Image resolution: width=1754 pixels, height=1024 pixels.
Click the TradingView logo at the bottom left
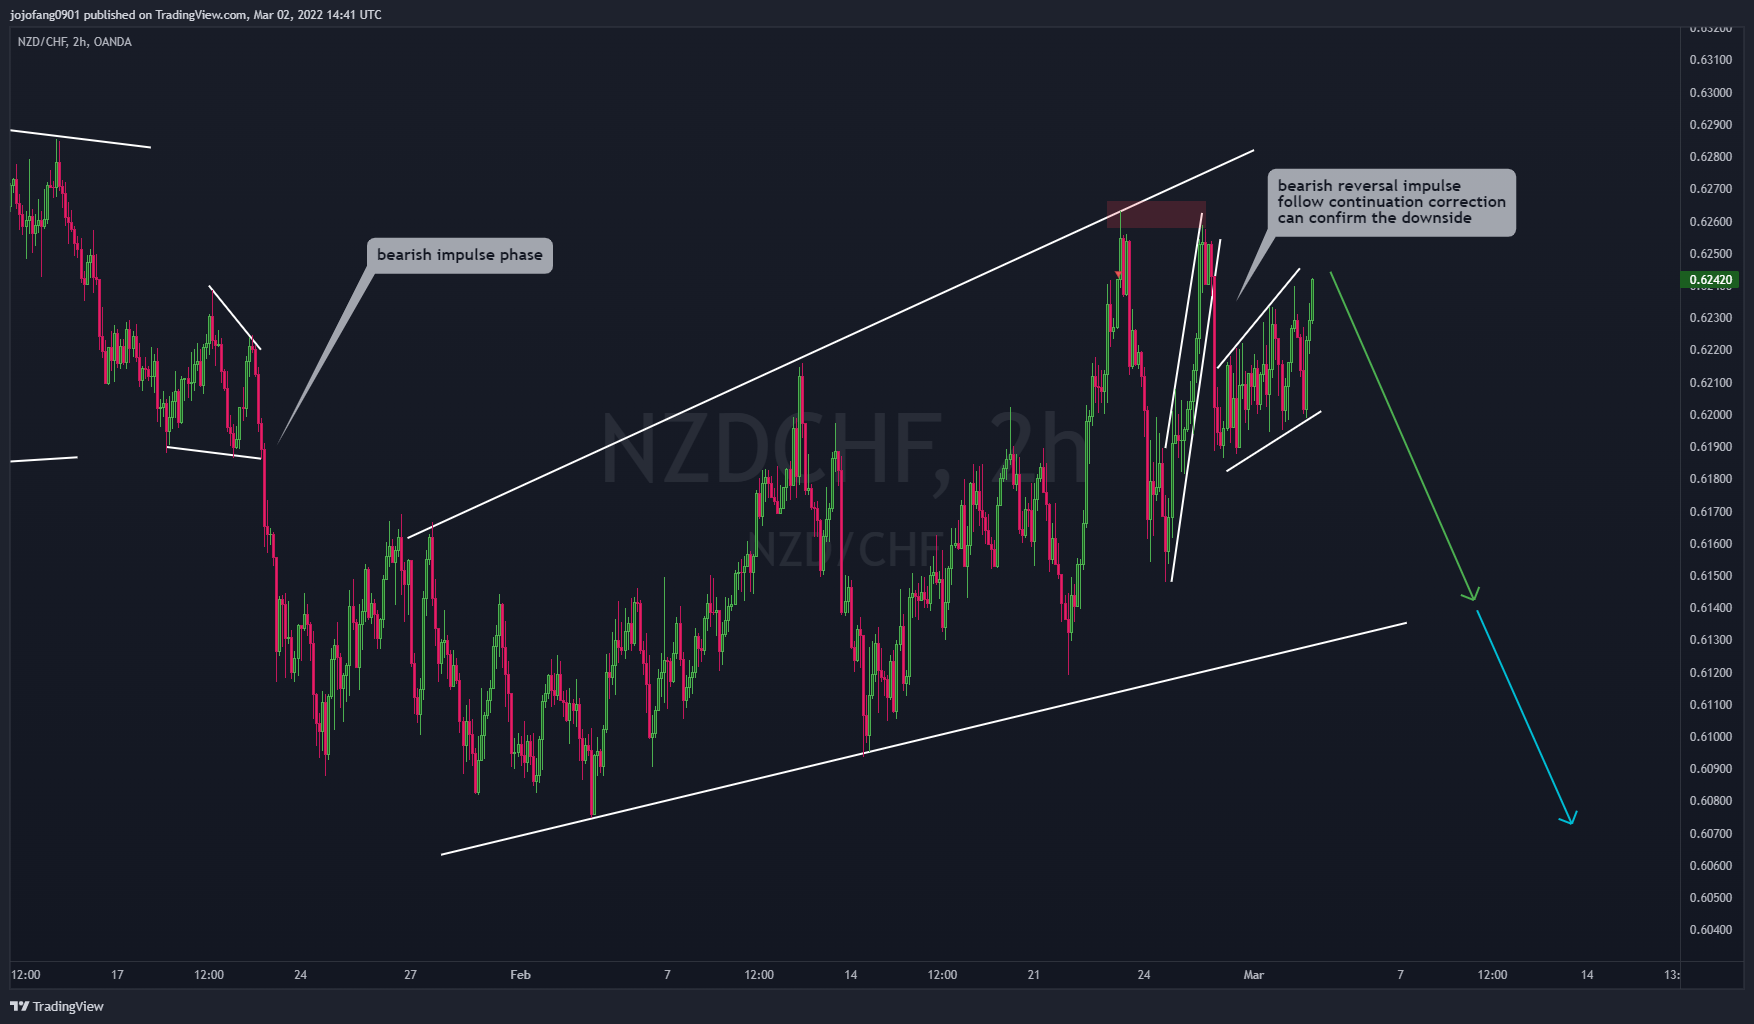[57, 1006]
